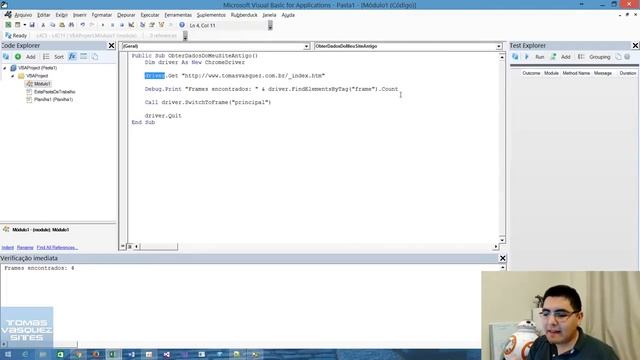640x360 pixels.
Task: Click the Paste icon in the toolbar
Action: pyautogui.click(x=62, y=25)
